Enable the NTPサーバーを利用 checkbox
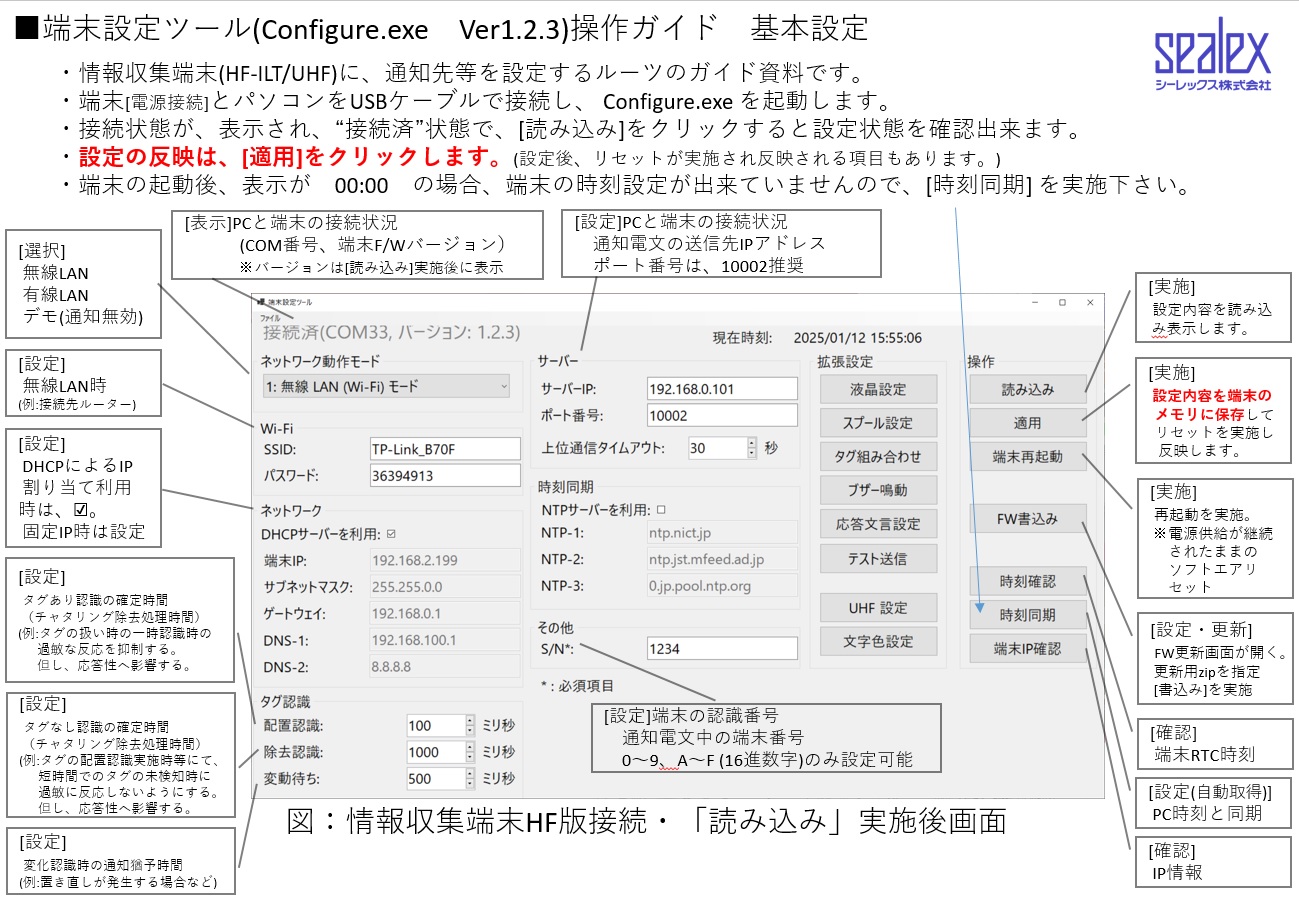The height and width of the screenshot is (900, 1299). tap(660, 510)
